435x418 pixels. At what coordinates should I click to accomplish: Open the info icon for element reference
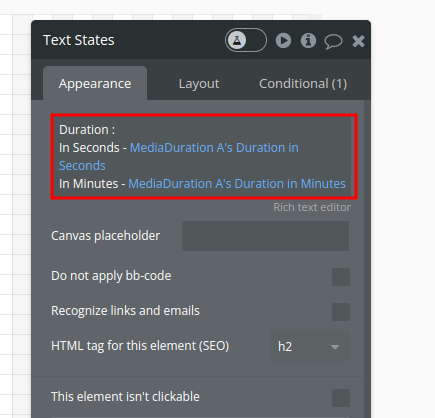(x=308, y=40)
